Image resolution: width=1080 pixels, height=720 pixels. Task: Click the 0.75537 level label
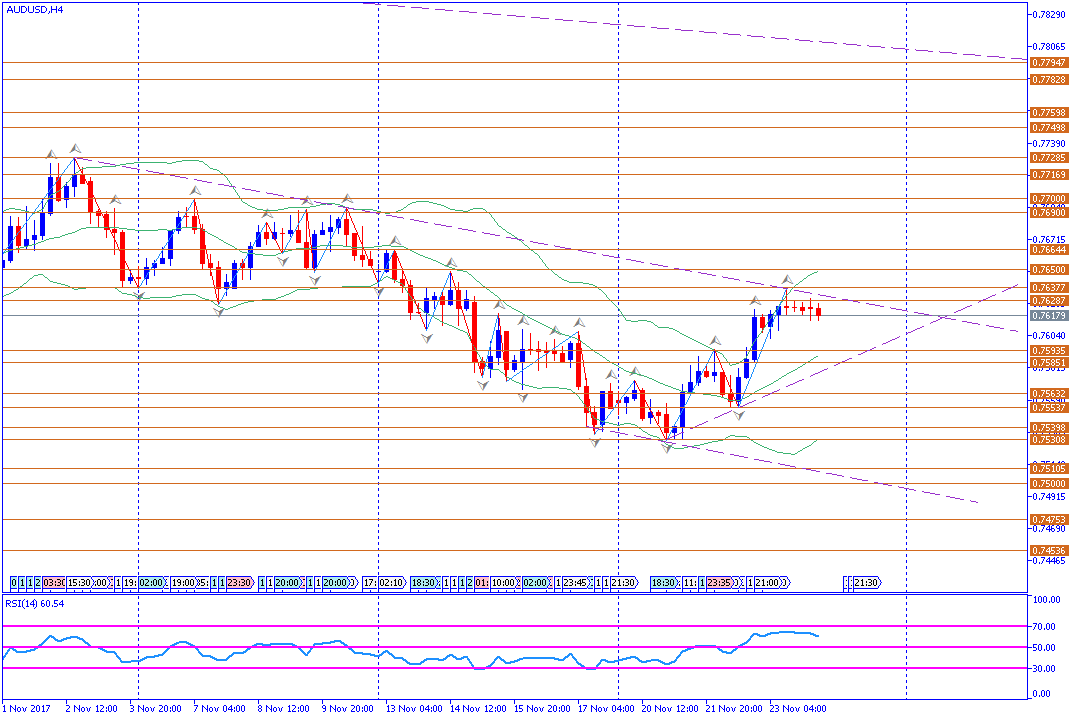coord(1049,408)
